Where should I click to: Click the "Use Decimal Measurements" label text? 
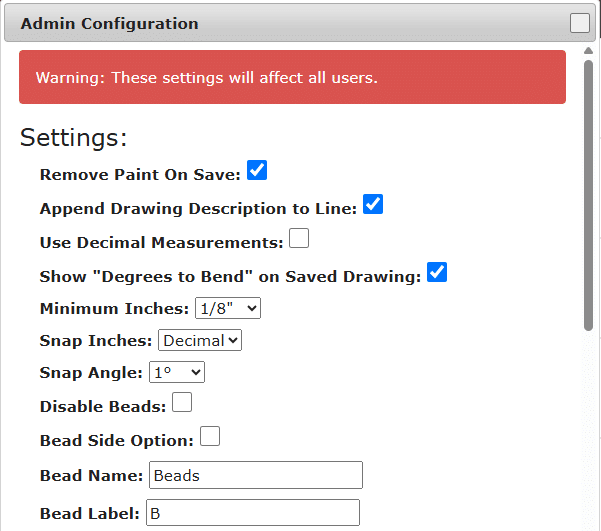(161, 242)
